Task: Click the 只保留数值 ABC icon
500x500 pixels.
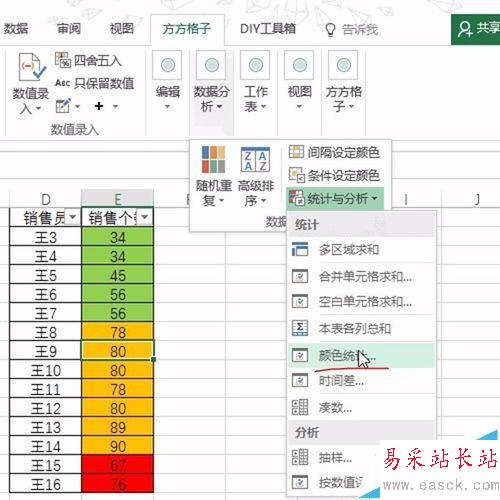Action: point(62,83)
